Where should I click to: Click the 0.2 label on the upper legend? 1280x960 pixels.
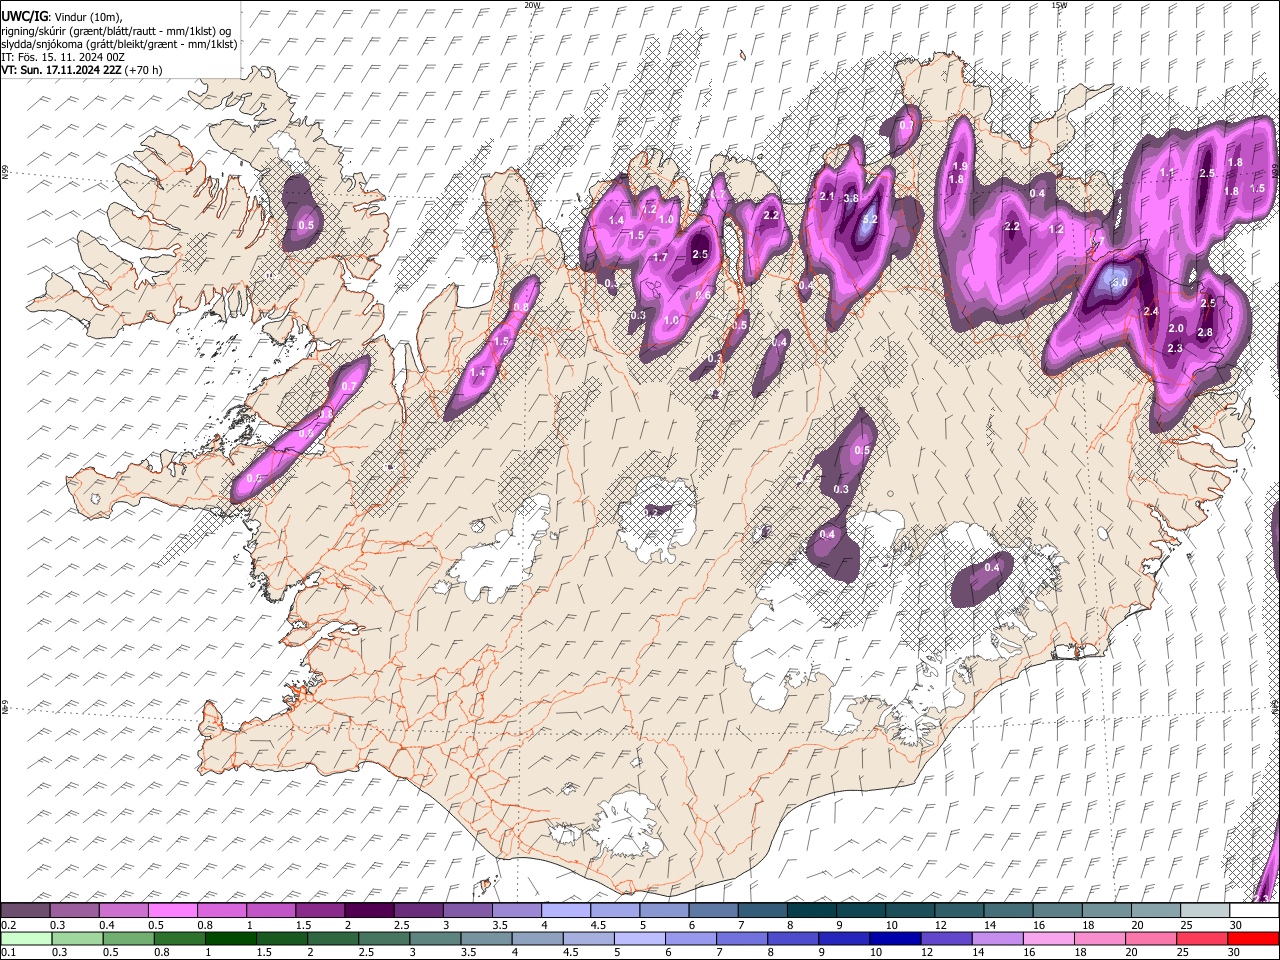tap(8, 925)
